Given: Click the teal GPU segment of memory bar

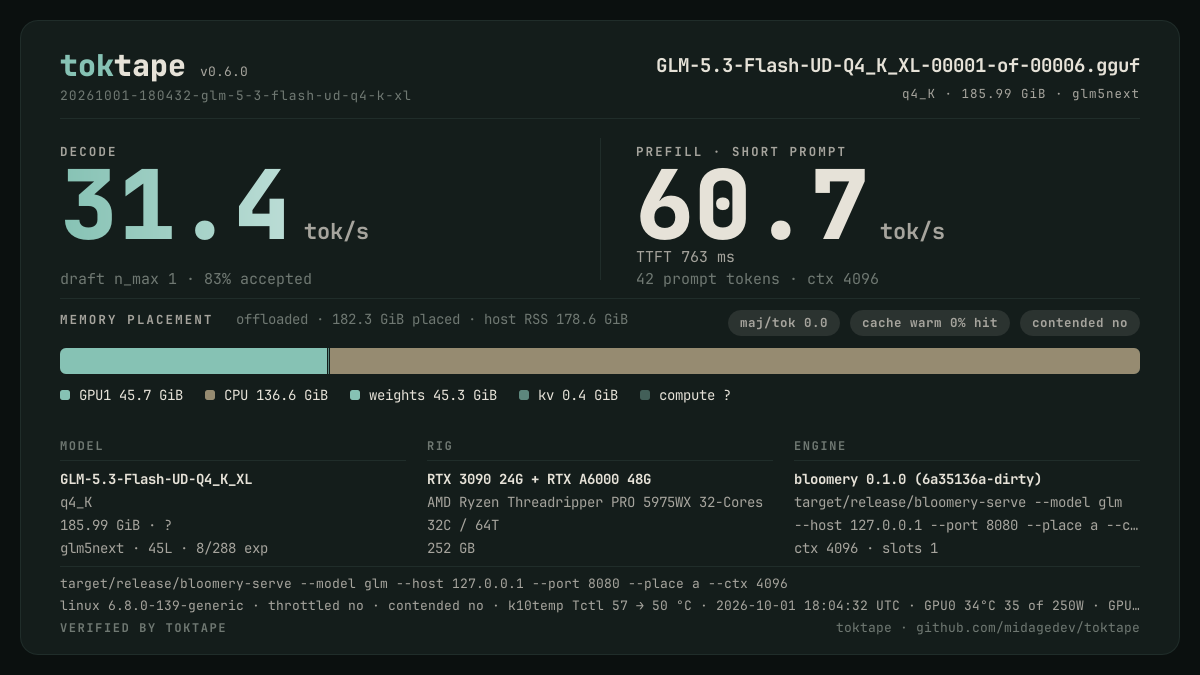Looking at the screenshot, I should pos(194,361).
